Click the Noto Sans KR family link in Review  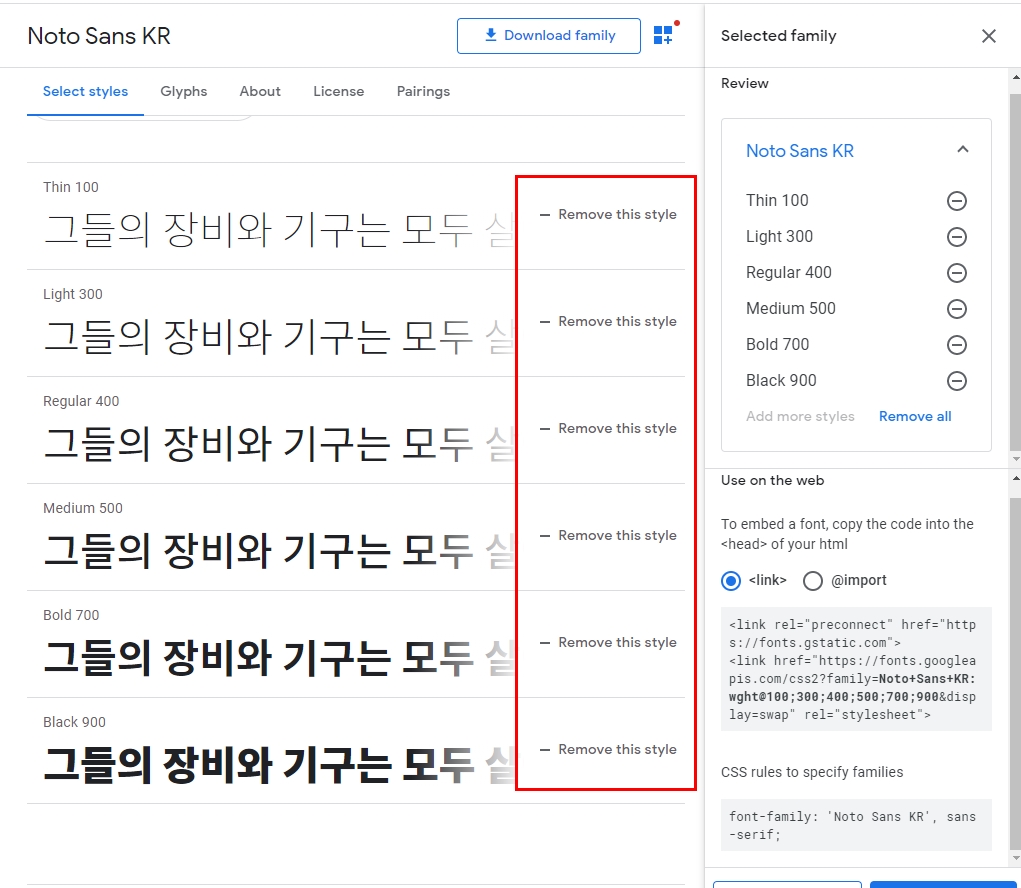pos(800,151)
